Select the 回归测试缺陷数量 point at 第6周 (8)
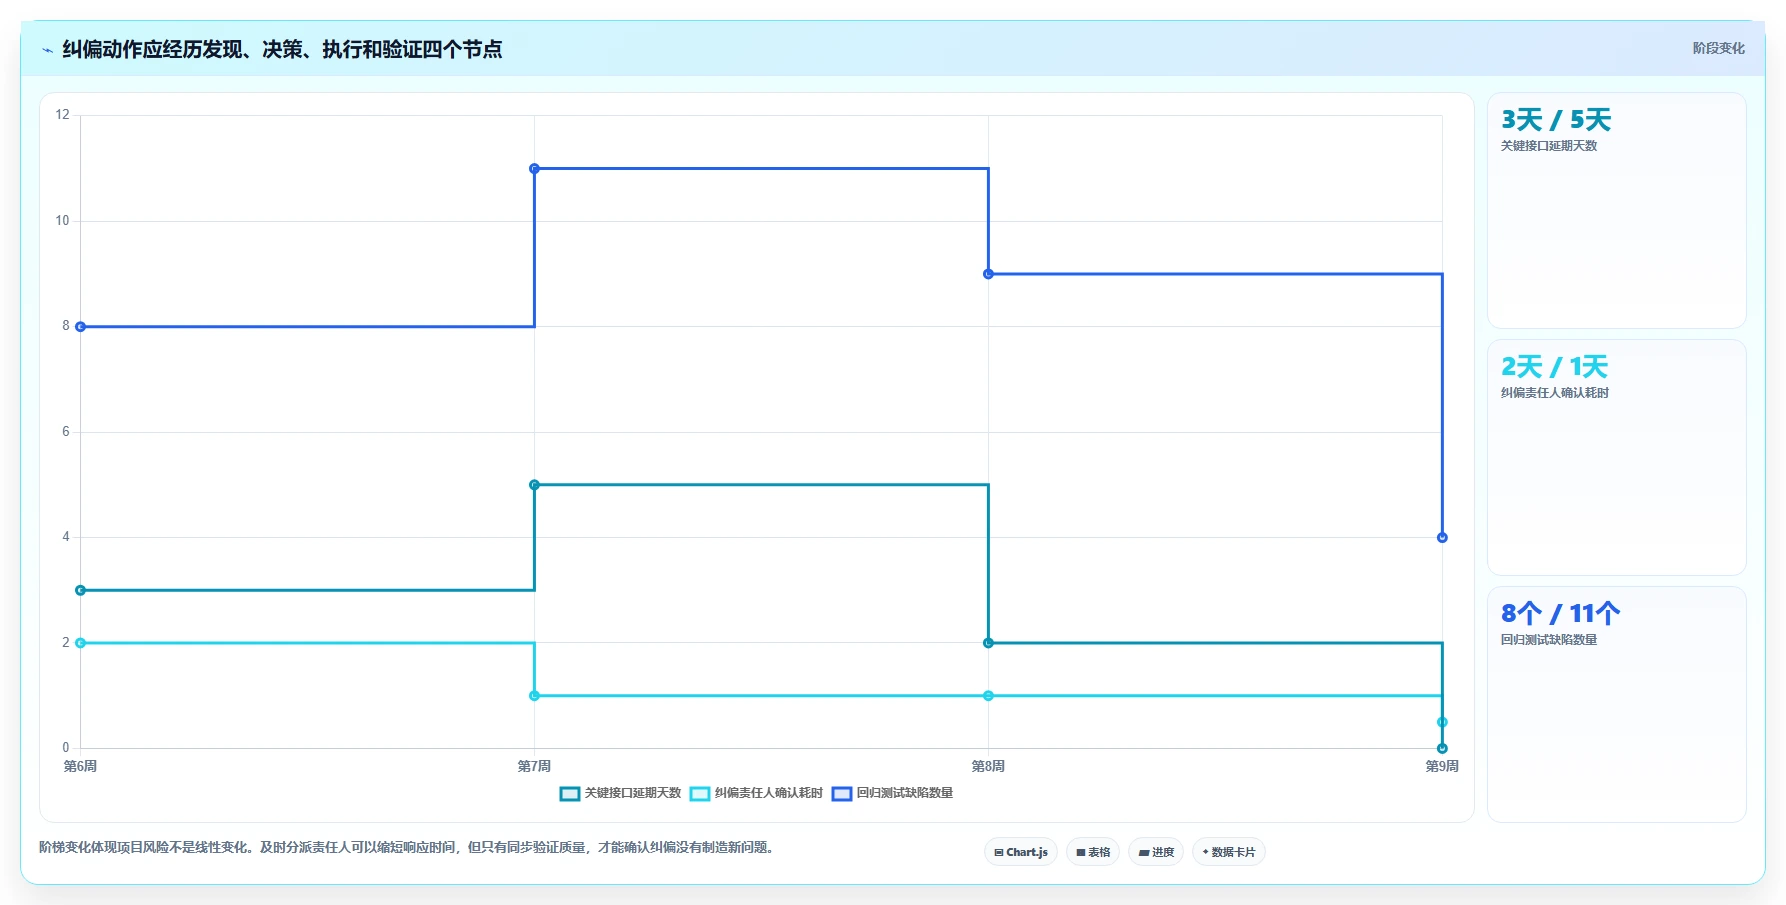1786x905 pixels. click(x=81, y=327)
